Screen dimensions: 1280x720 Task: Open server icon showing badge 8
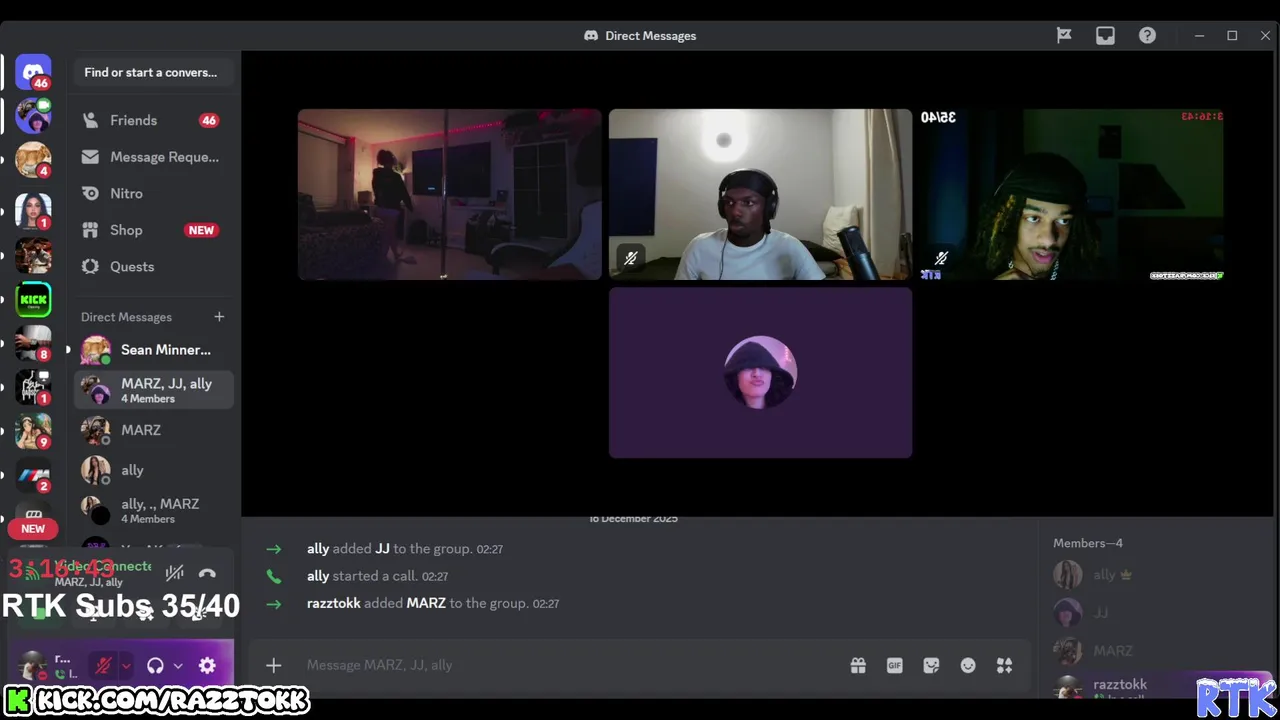coord(33,343)
